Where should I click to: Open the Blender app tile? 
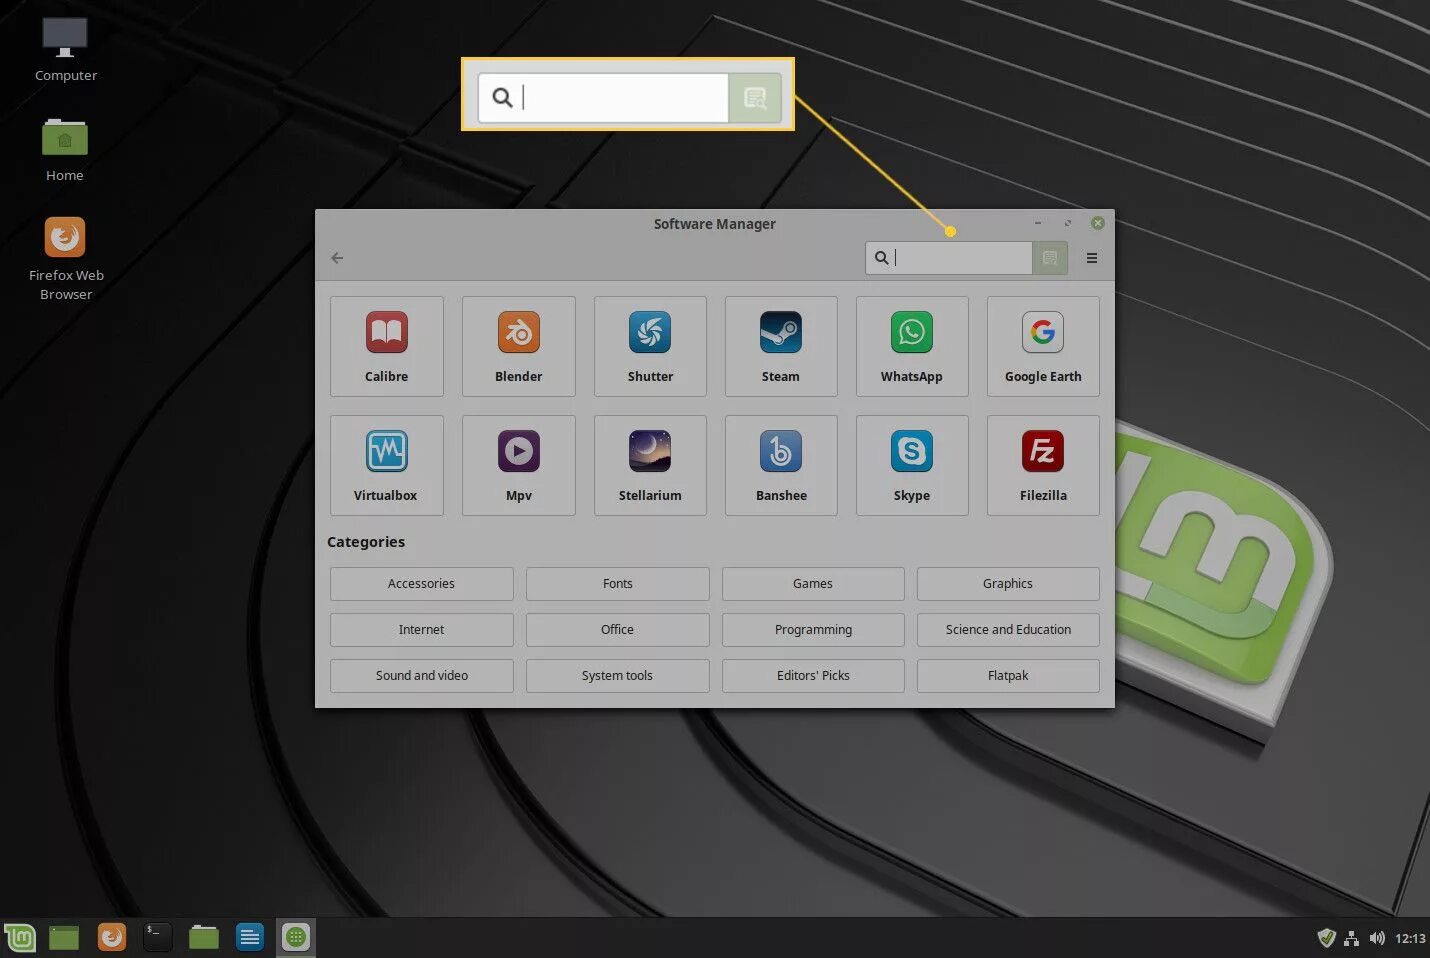coord(519,346)
